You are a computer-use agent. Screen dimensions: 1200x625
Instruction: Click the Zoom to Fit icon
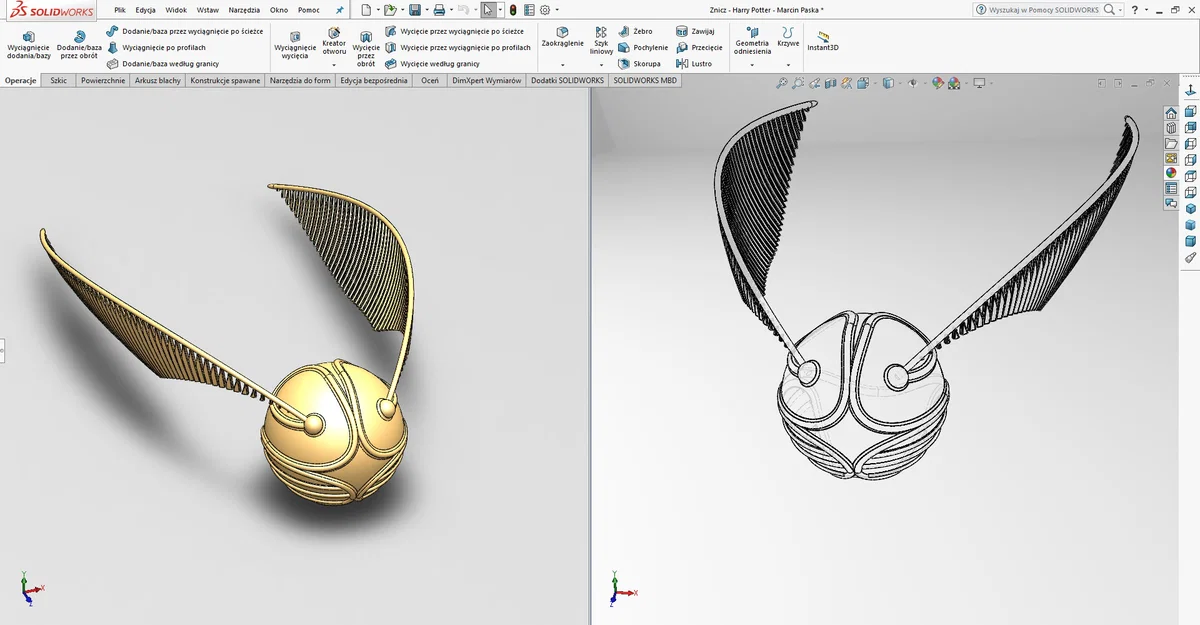(x=782, y=83)
